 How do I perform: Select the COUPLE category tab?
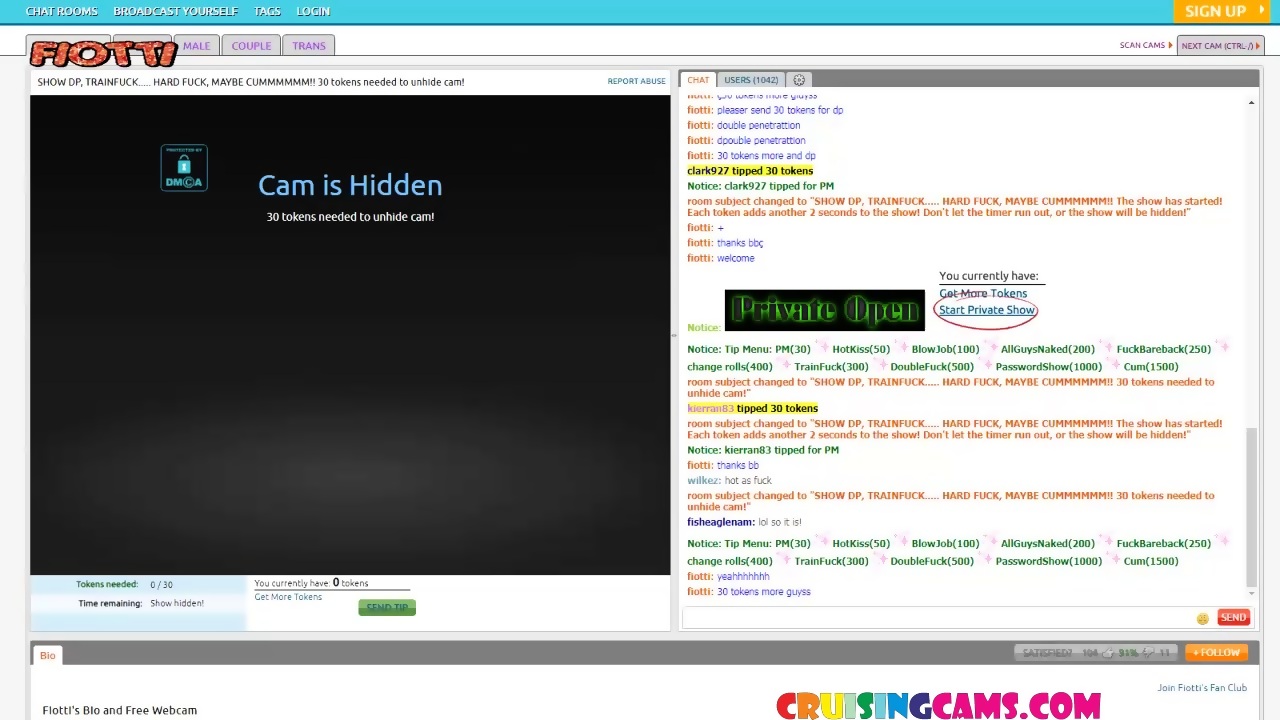click(x=251, y=46)
